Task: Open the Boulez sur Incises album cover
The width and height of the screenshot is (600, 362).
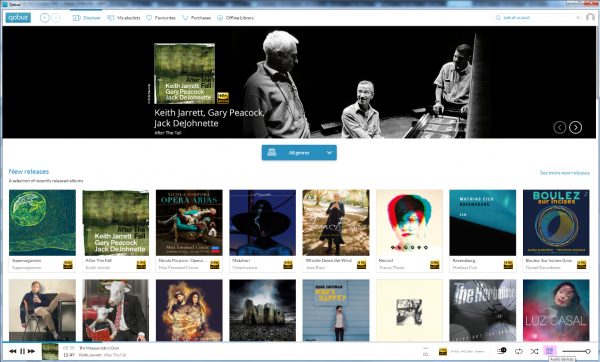Action: [x=556, y=223]
